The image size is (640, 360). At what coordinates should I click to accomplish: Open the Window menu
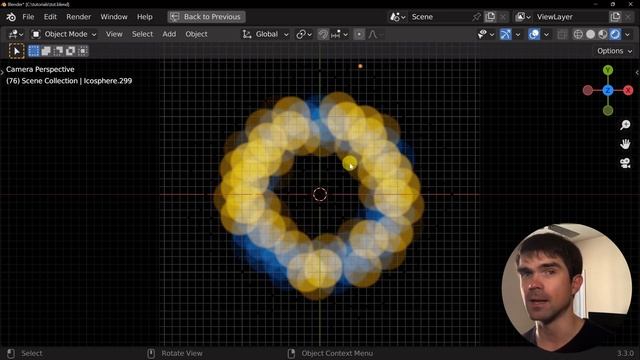[x=114, y=17]
